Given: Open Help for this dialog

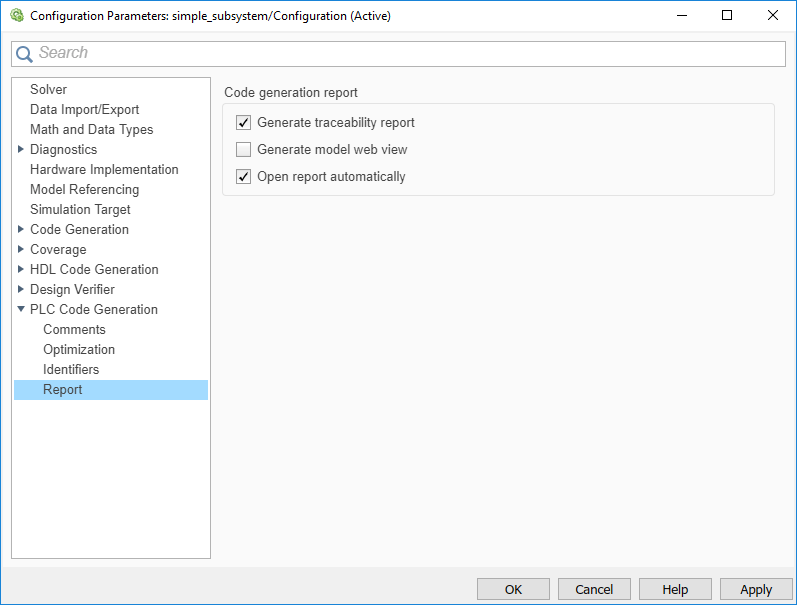Looking at the screenshot, I should [675, 589].
